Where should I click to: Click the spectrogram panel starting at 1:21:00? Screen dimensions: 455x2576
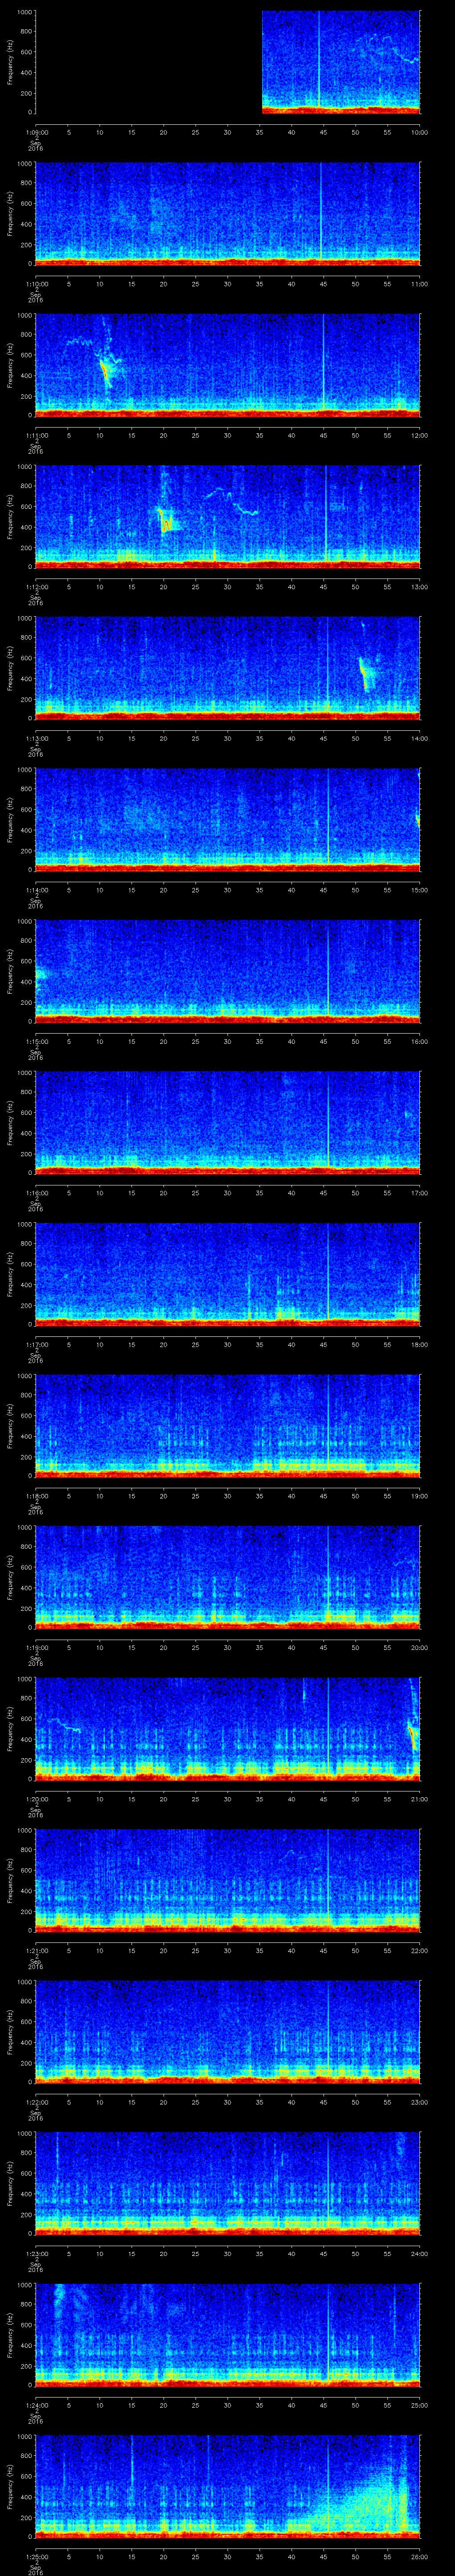tap(228, 1880)
